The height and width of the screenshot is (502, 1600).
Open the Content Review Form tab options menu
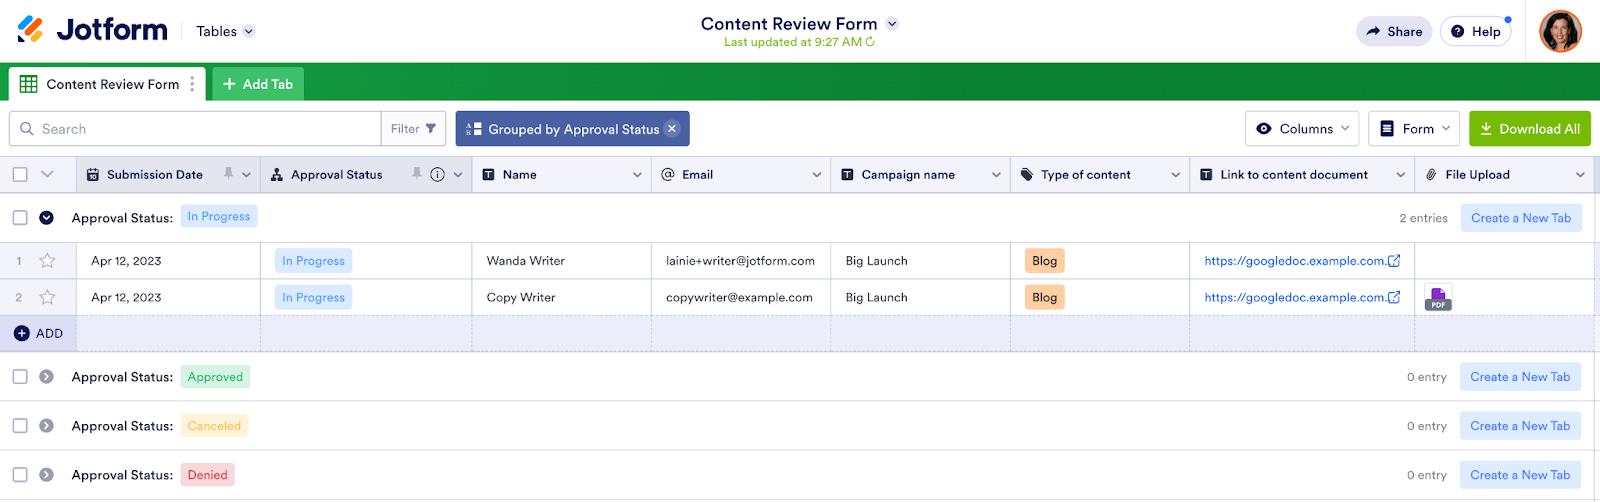pos(193,84)
